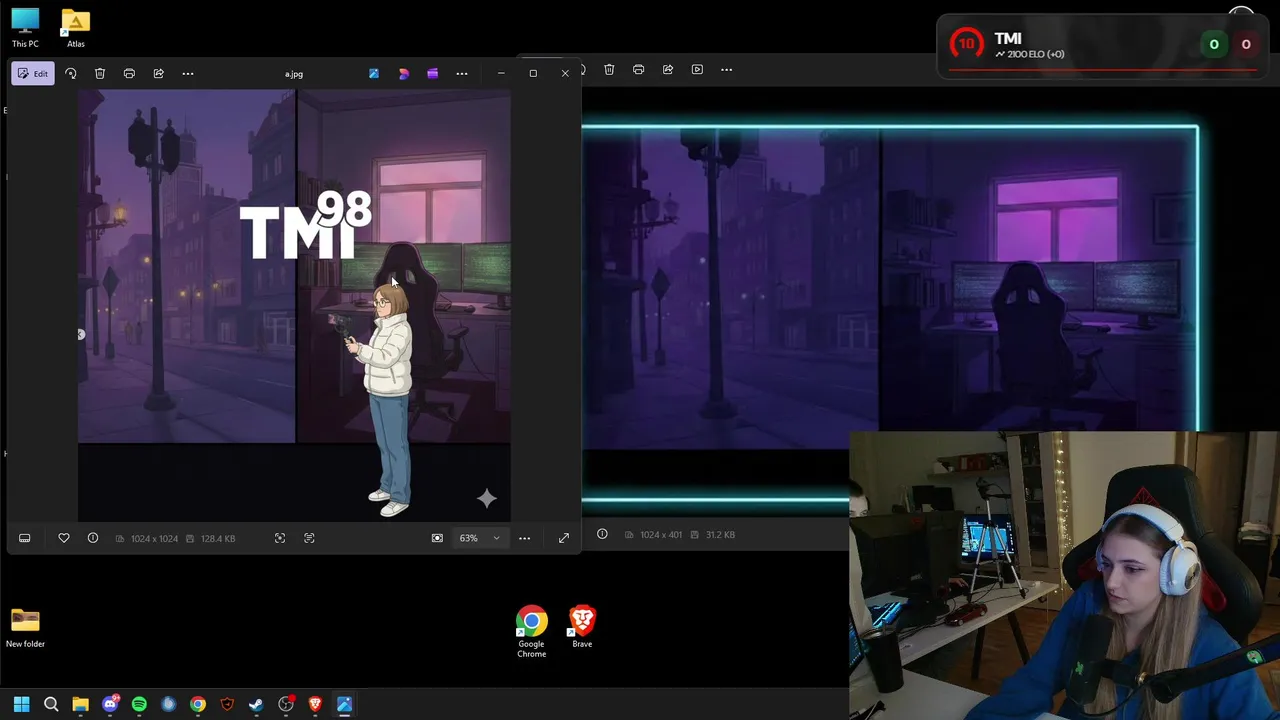Open the Windows Start menu
1280x720 pixels.
21,704
